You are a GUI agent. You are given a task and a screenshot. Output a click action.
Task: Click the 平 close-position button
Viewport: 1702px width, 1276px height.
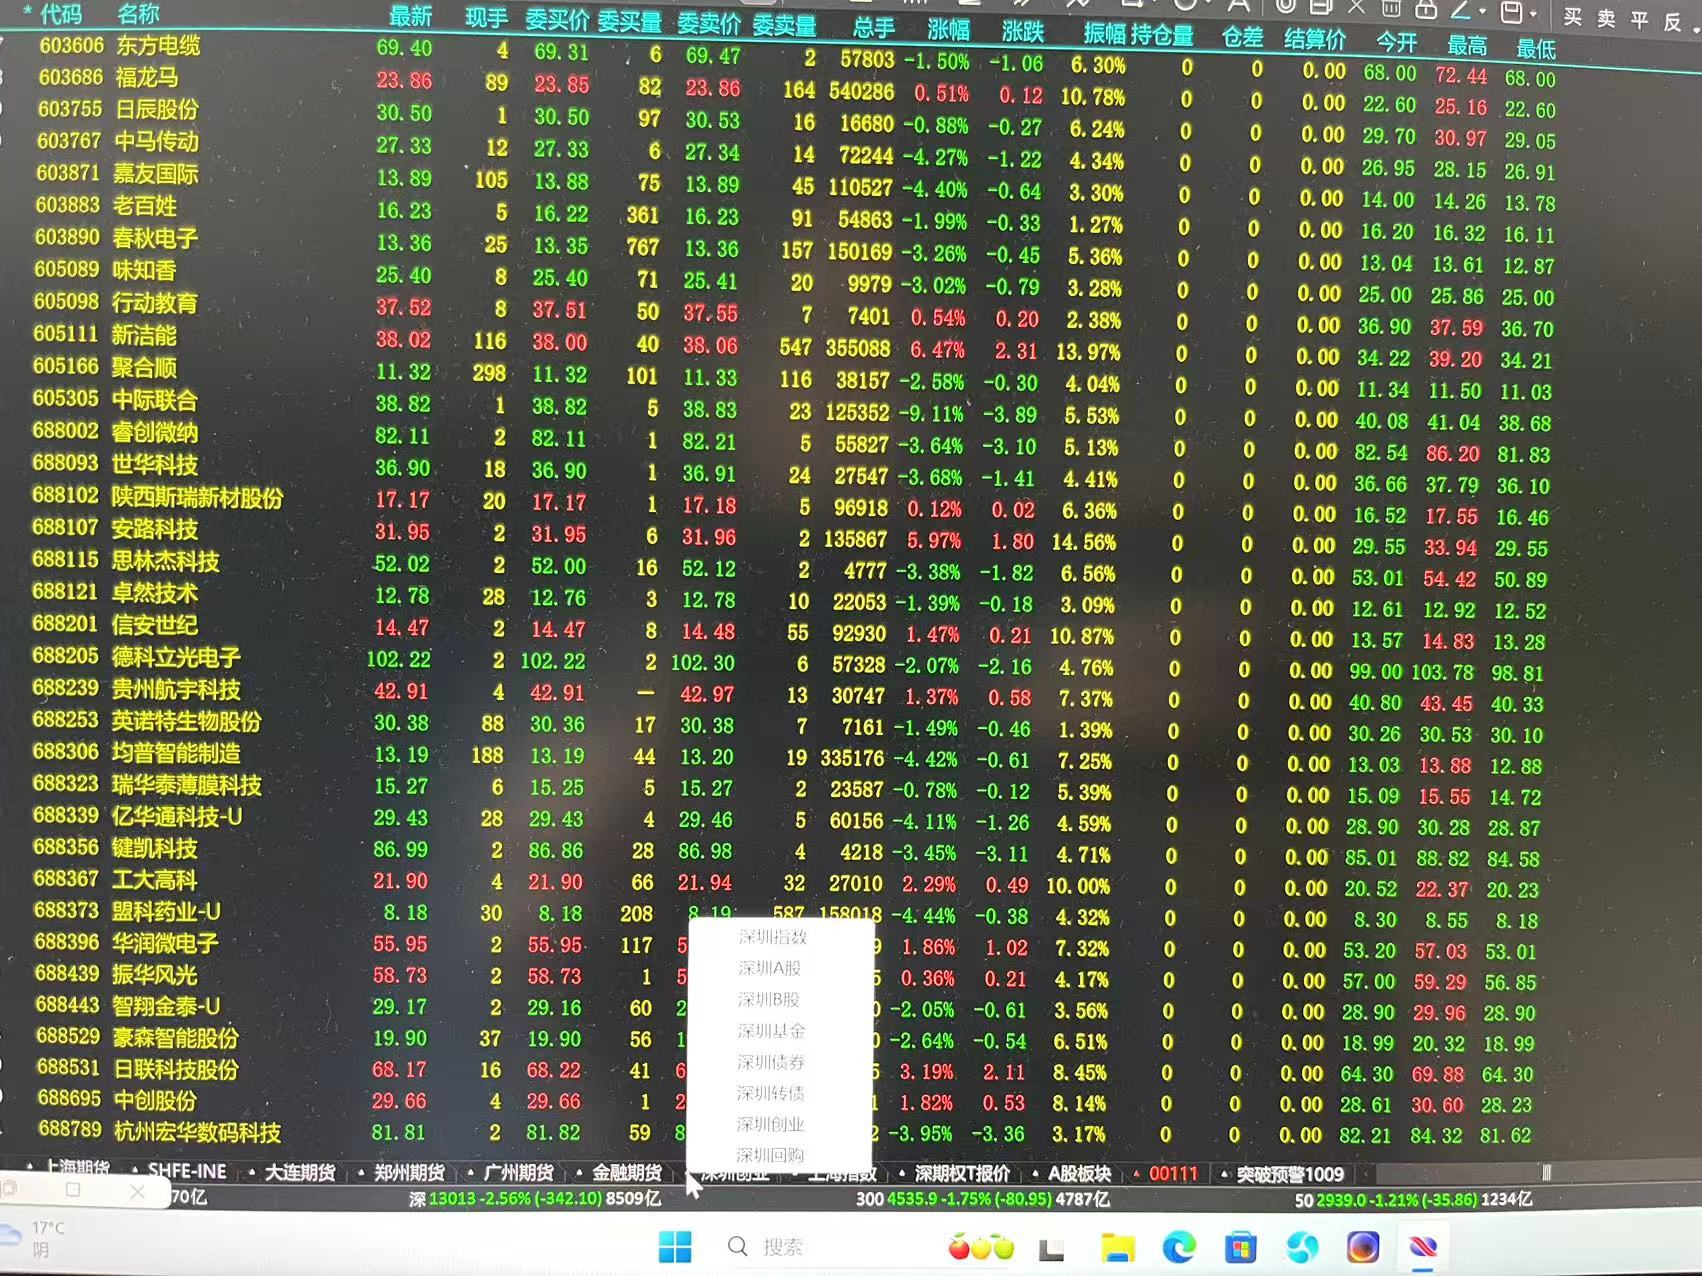coord(1640,20)
